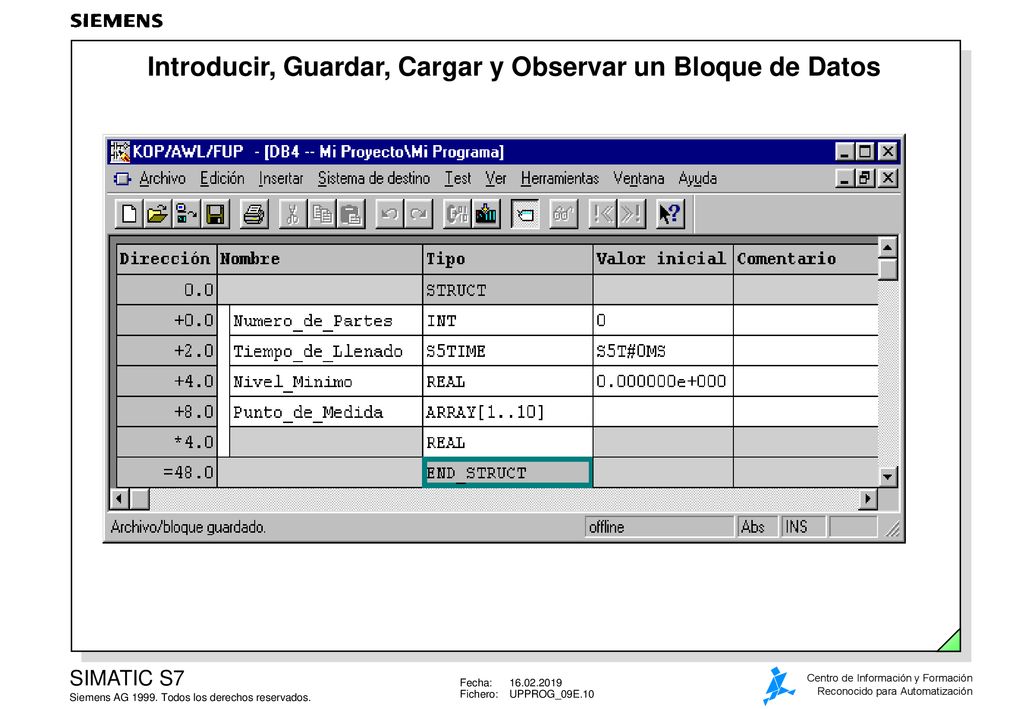The image size is (1024, 709).
Task: Edit the 0.000000e+000 initial value
Action: 663,381
